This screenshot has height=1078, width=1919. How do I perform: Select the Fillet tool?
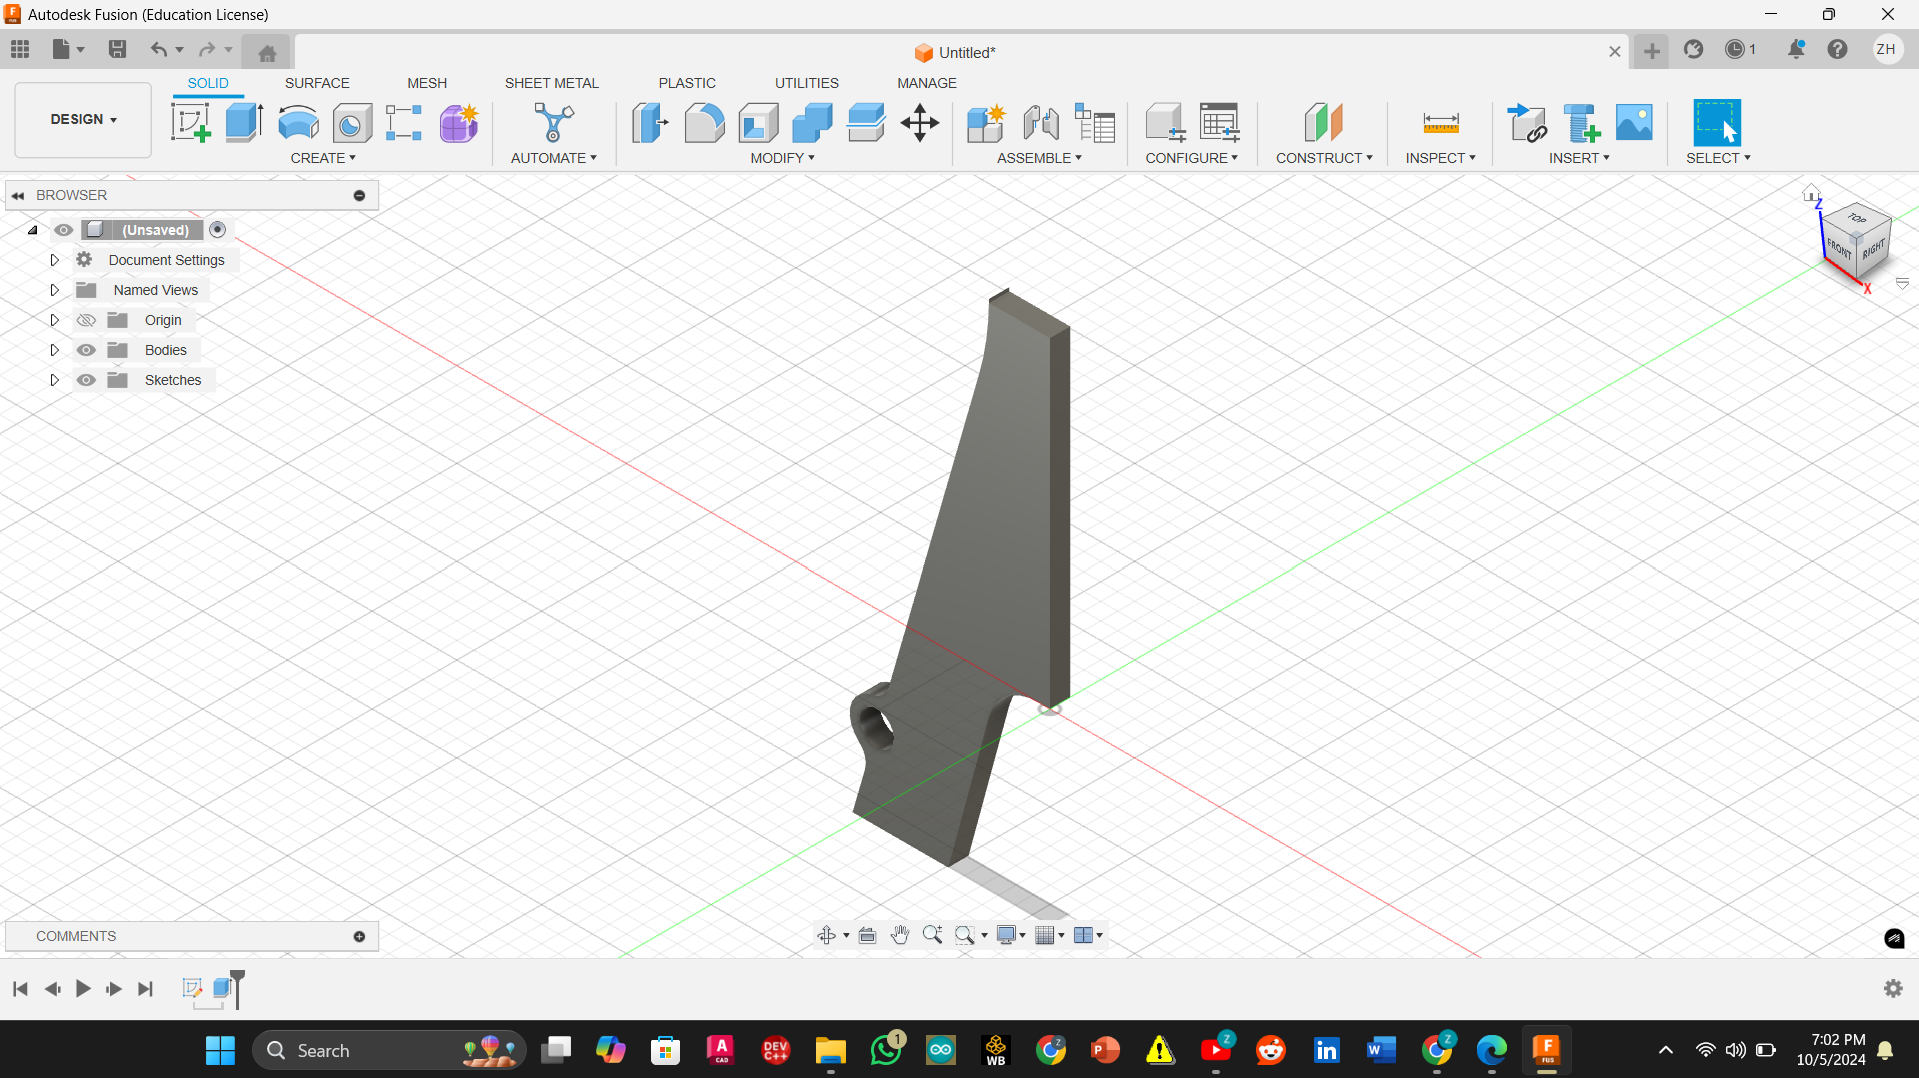click(704, 123)
